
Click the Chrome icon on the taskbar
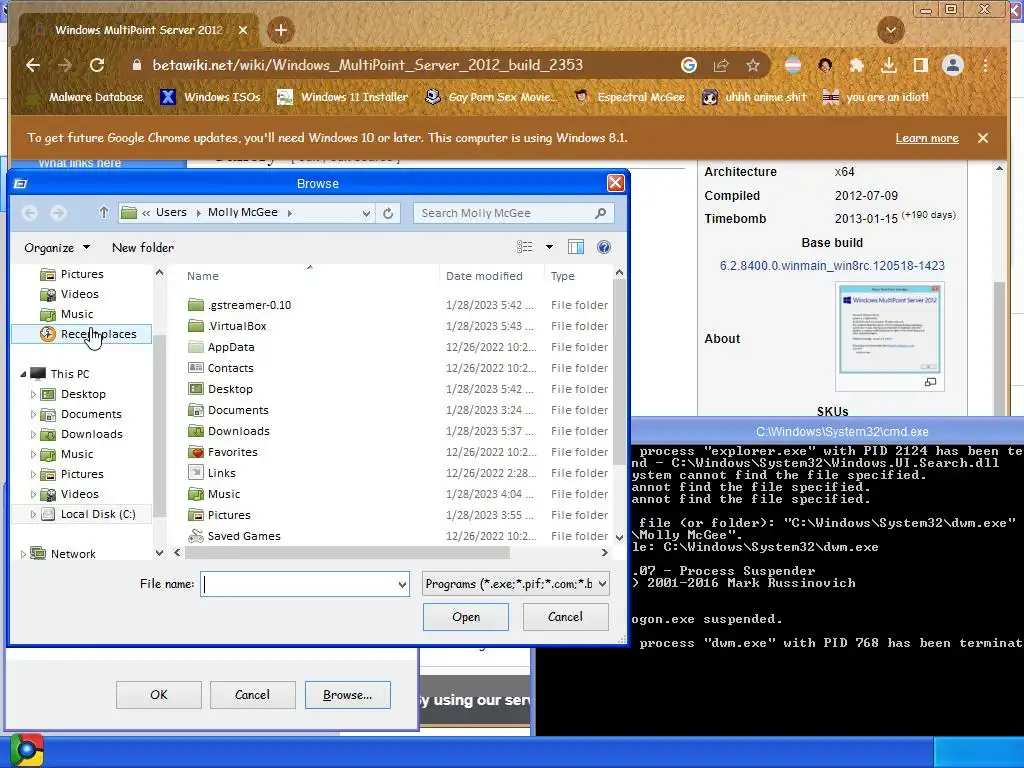25,750
